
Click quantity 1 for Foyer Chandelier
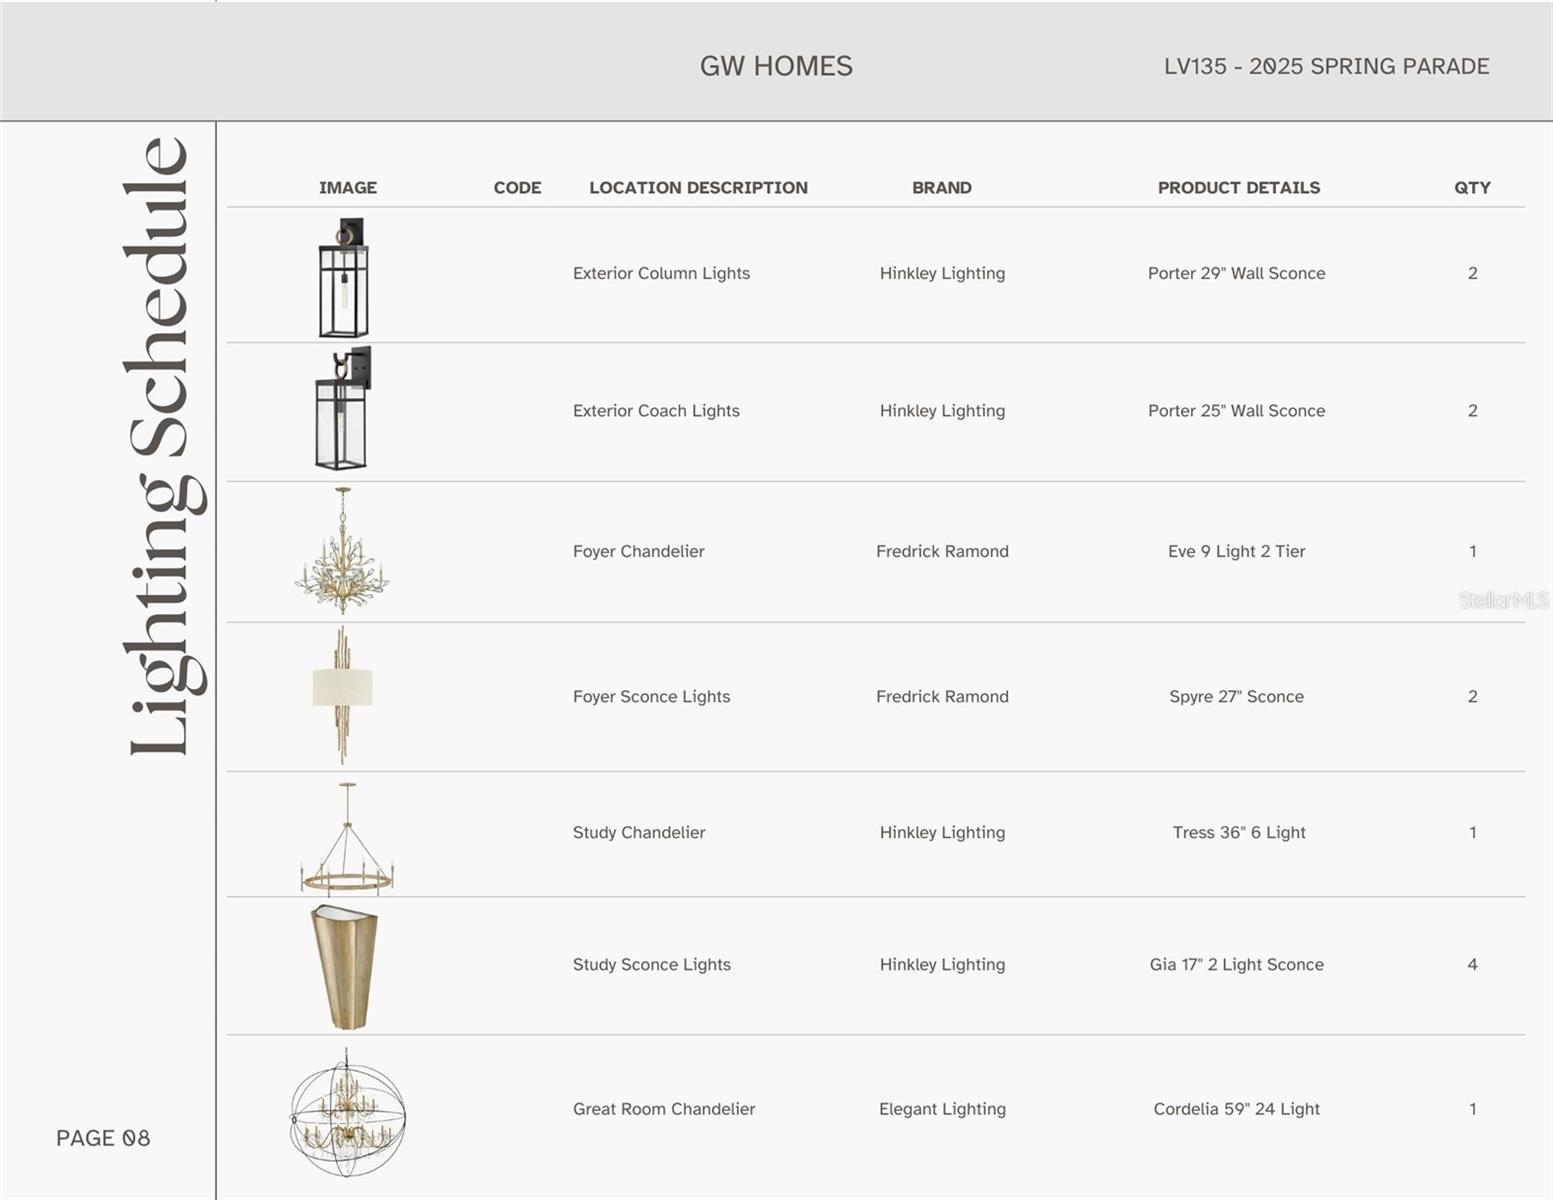point(1472,551)
